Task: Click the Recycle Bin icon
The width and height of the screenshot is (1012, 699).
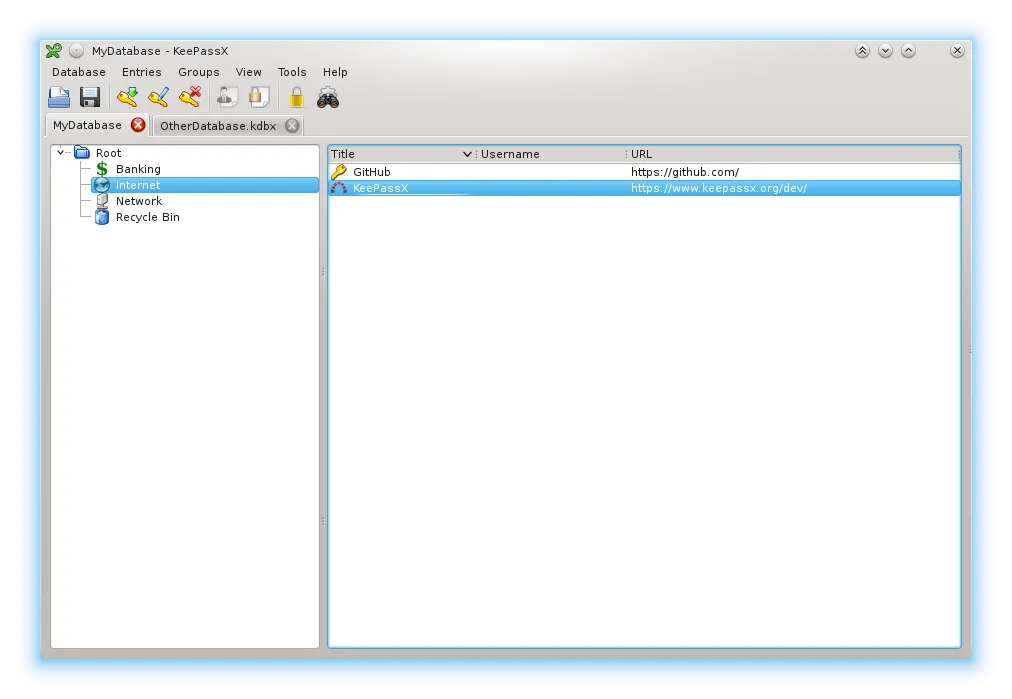Action: tap(102, 217)
